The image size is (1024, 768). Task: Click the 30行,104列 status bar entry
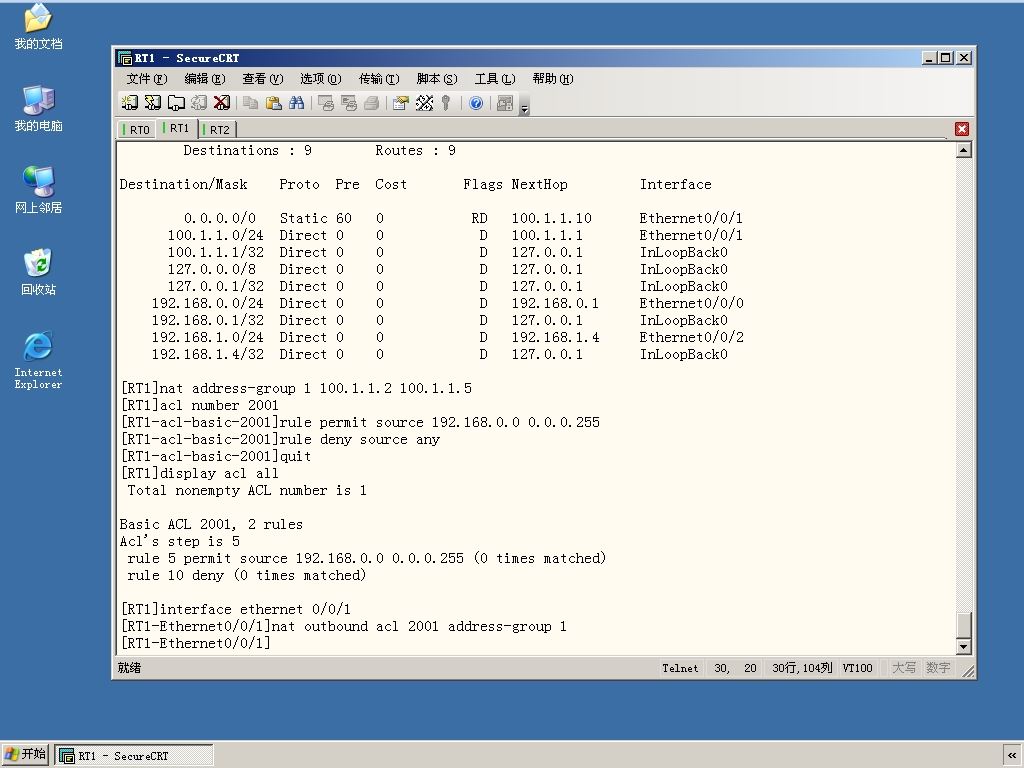tap(802, 668)
